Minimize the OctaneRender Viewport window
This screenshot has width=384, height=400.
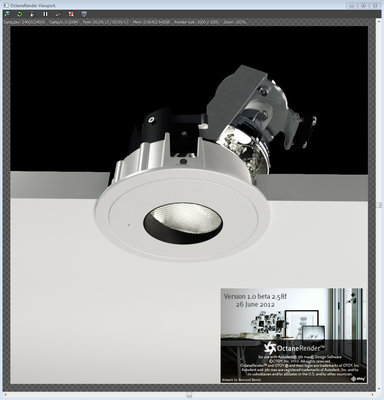click(352, 5)
